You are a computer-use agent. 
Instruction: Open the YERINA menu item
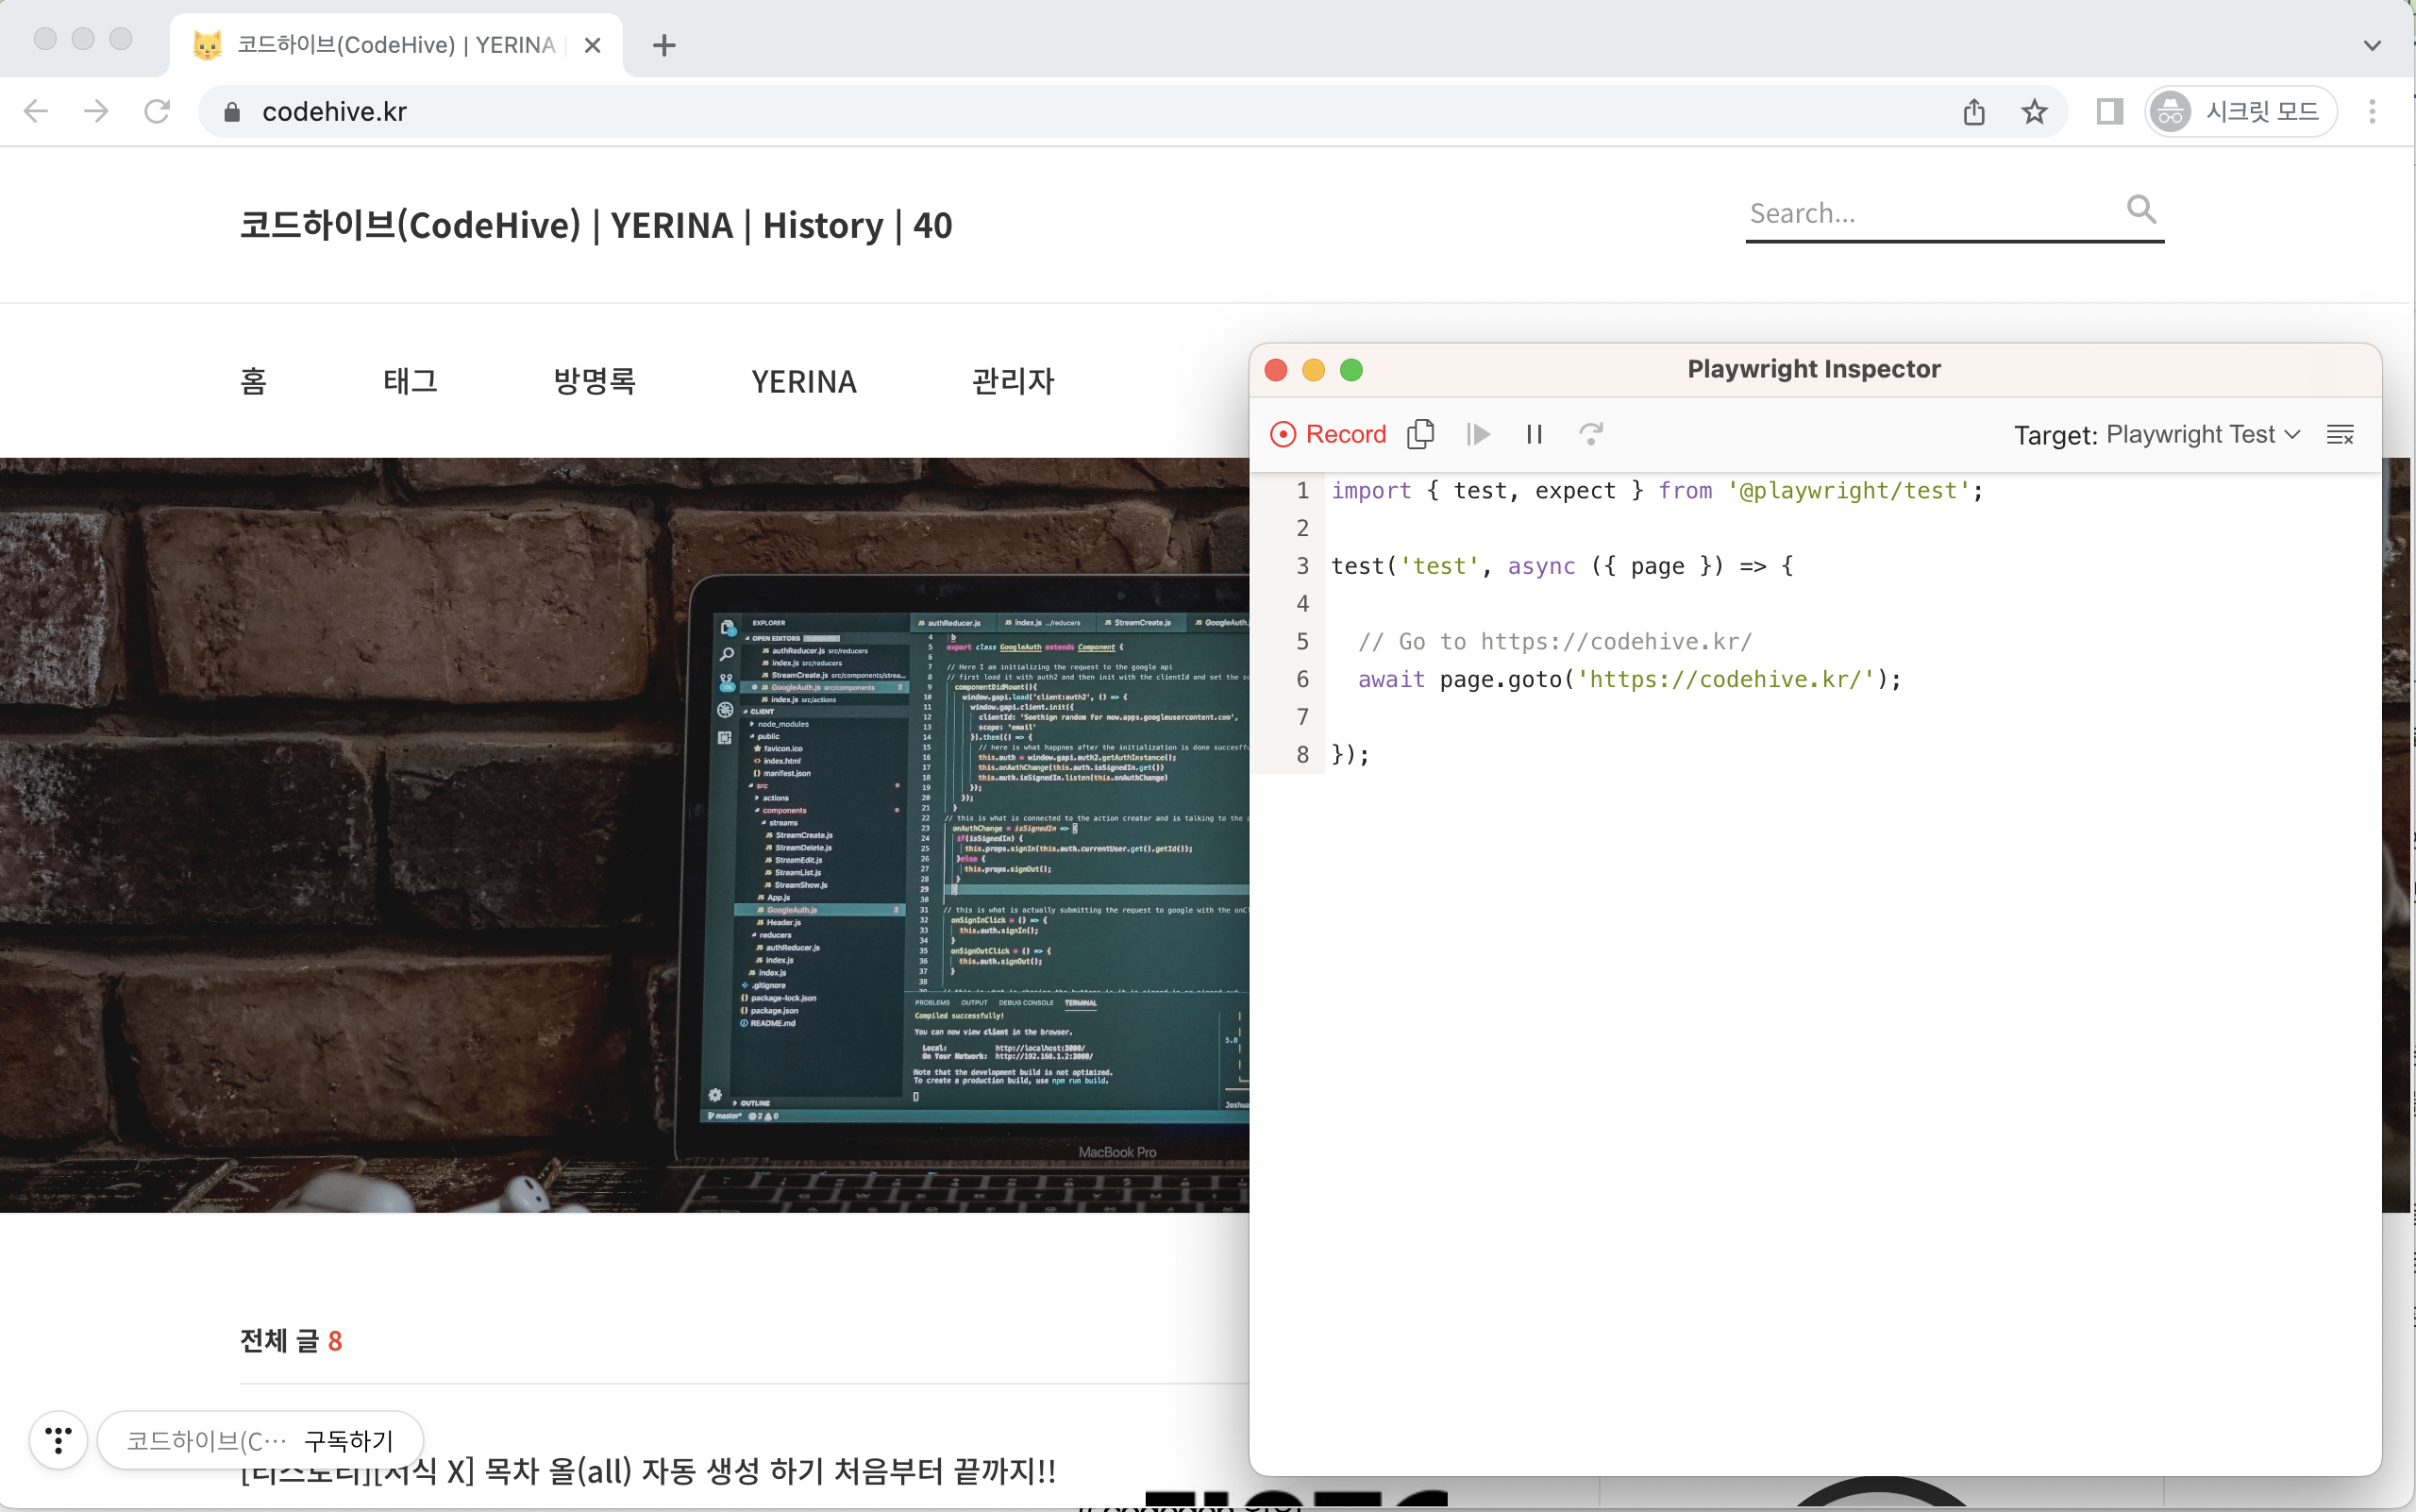(x=803, y=381)
